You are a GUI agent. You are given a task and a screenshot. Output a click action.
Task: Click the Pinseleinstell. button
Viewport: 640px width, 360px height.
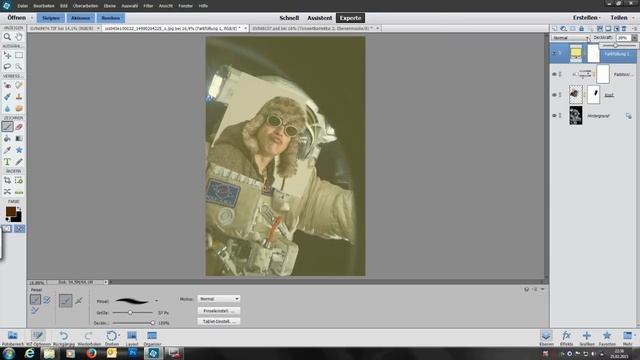219,311
